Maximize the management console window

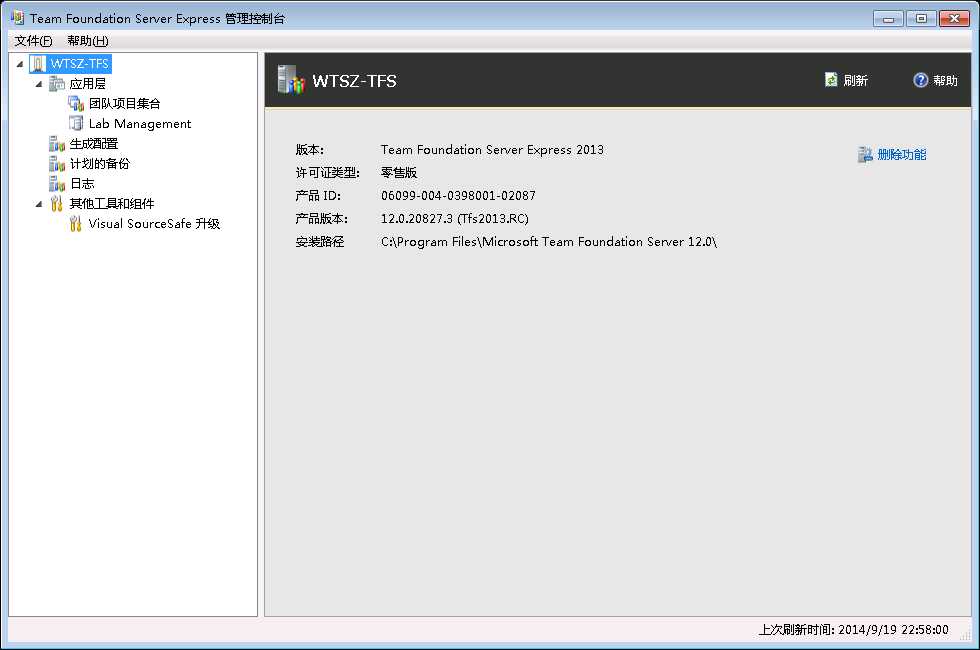pos(921,19)
